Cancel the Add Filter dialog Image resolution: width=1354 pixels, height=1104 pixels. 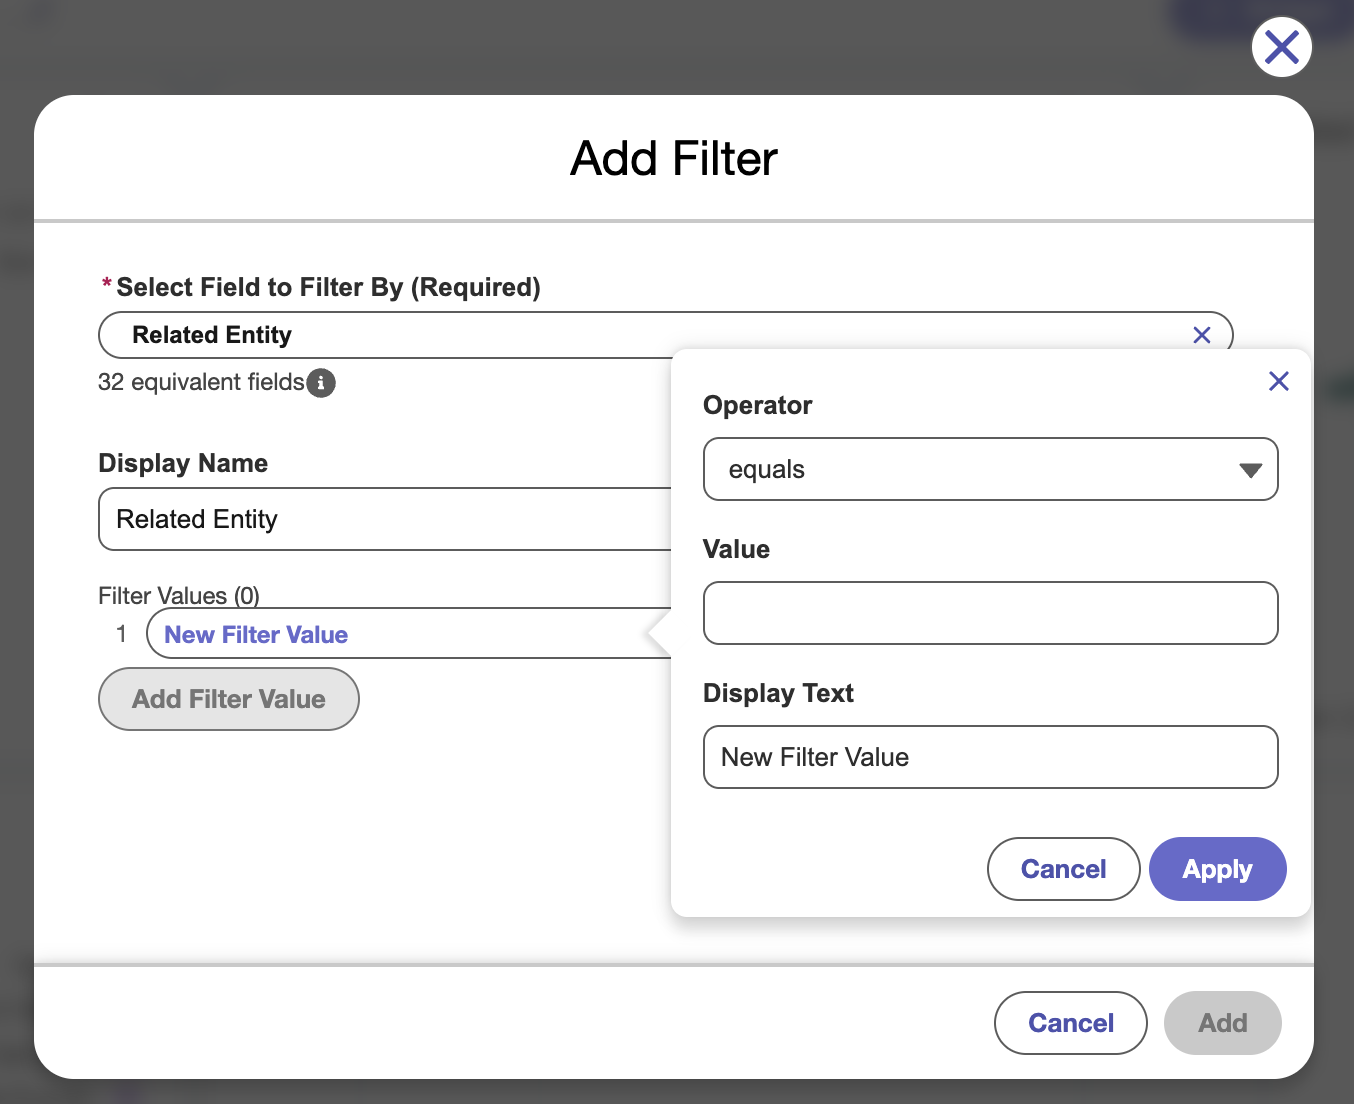click(1070, 1023)
